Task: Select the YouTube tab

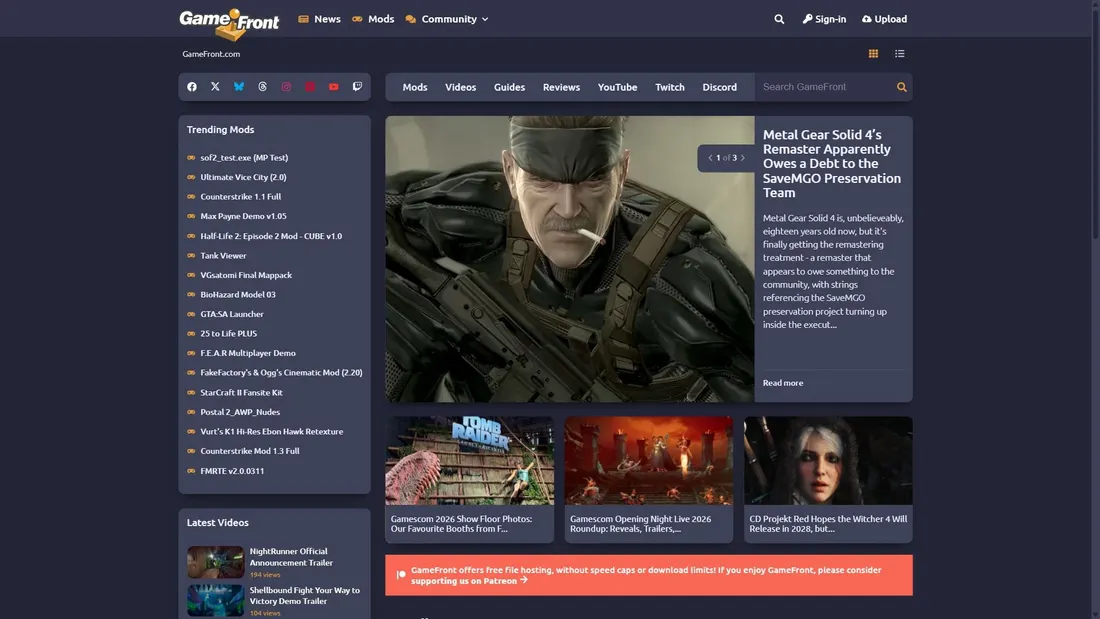Action: pyautogui.click(x=617, y=87)
